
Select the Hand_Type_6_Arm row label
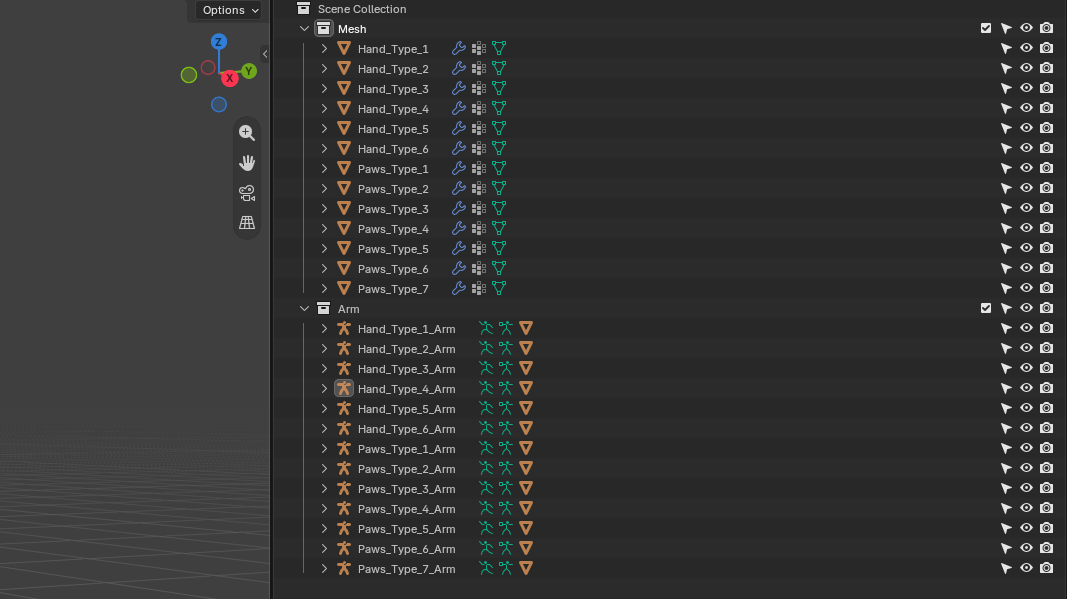[406, 429]
